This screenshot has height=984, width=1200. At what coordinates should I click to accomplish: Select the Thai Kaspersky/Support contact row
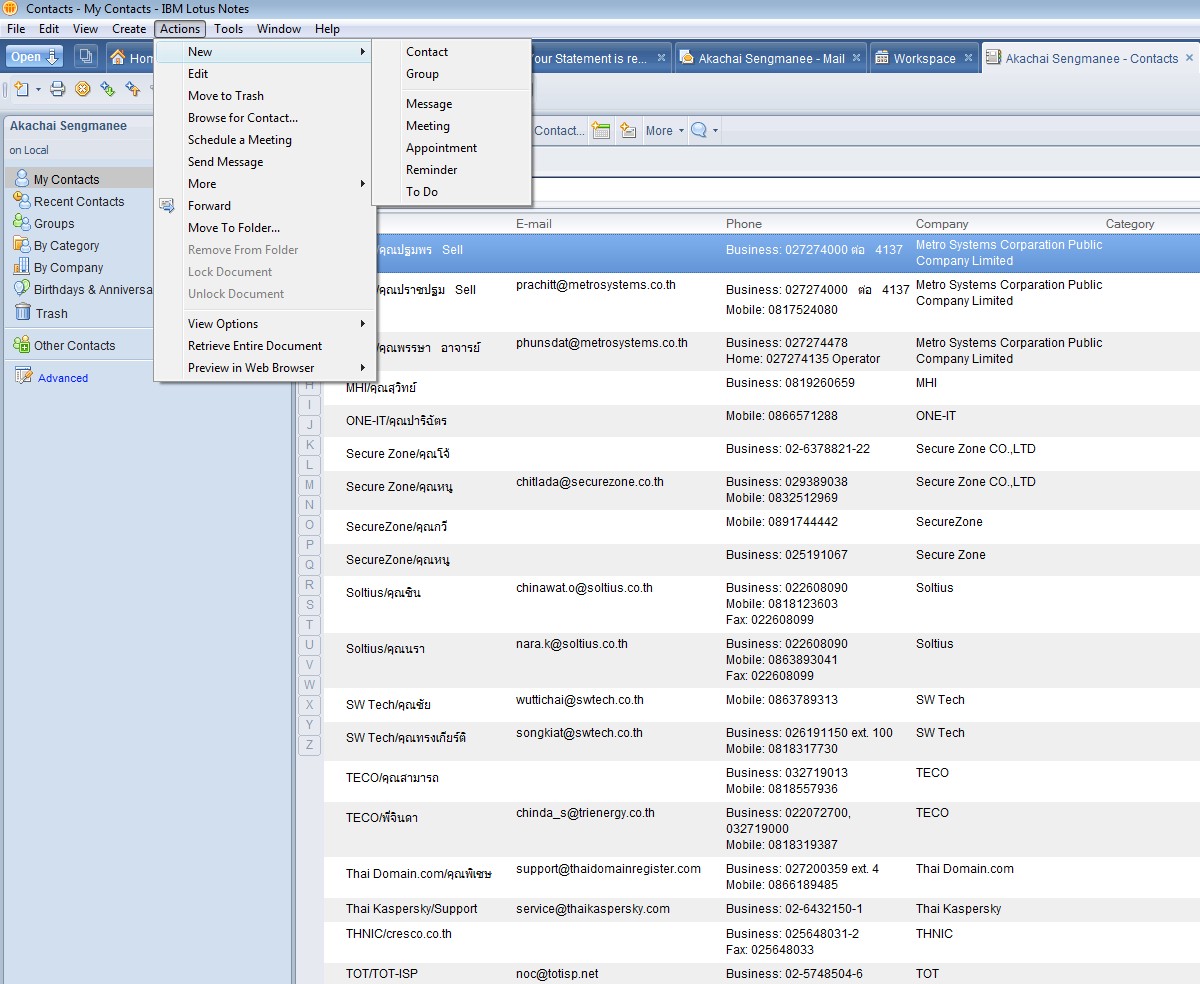762,909
